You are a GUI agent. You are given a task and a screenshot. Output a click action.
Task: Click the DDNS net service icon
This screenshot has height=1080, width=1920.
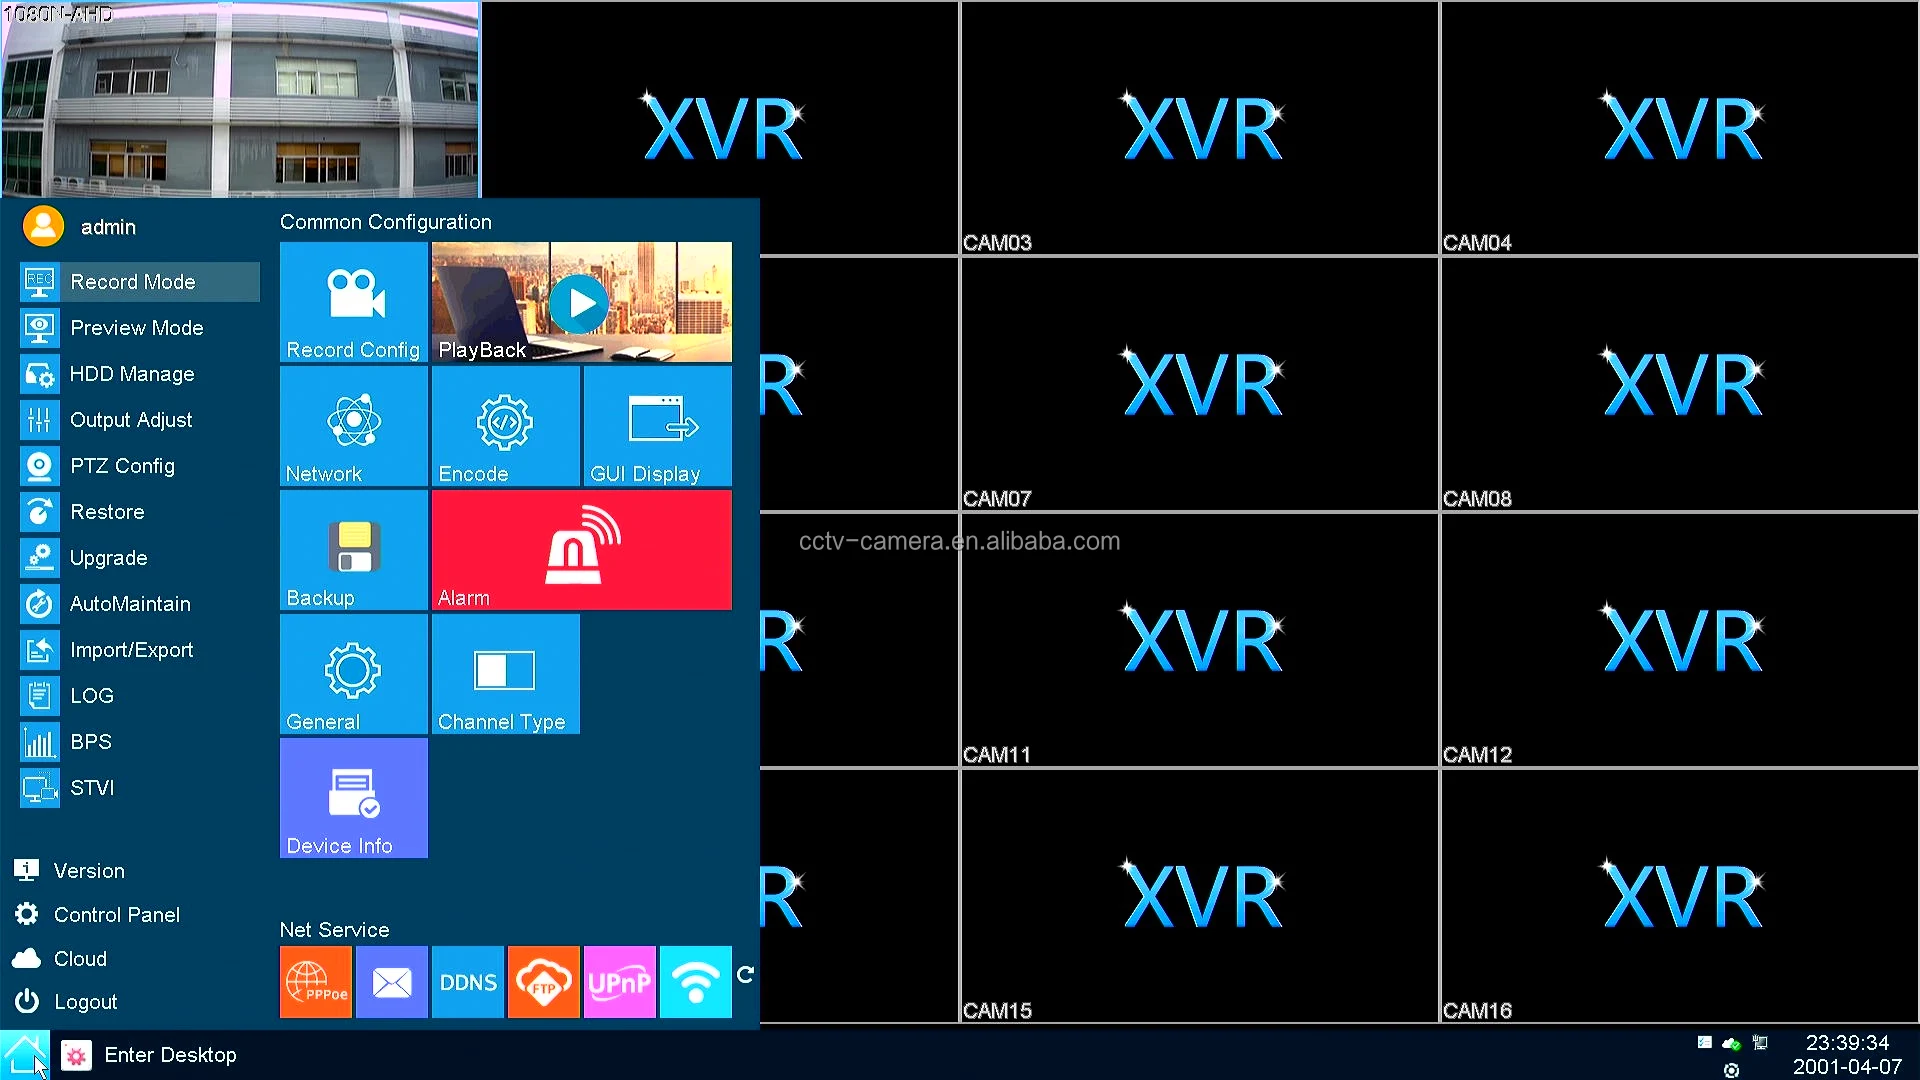[467, 982]
